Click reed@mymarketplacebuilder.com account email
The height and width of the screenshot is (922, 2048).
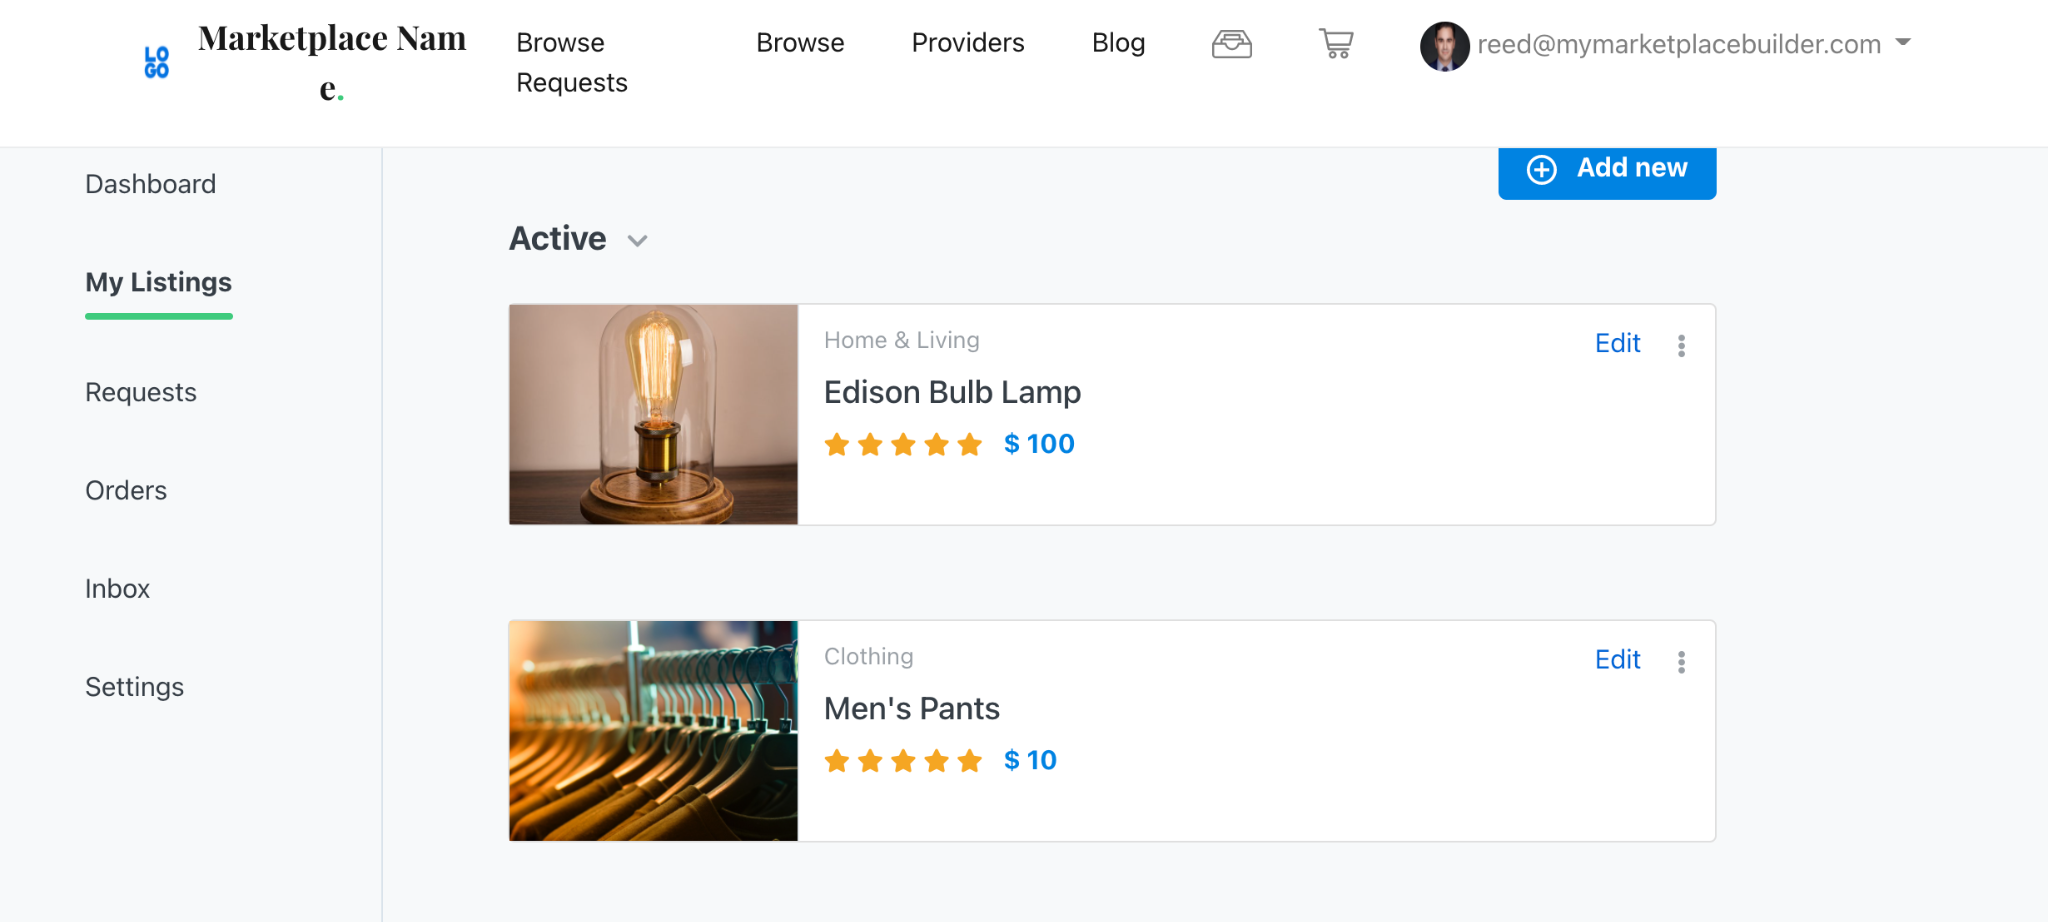1679,44
